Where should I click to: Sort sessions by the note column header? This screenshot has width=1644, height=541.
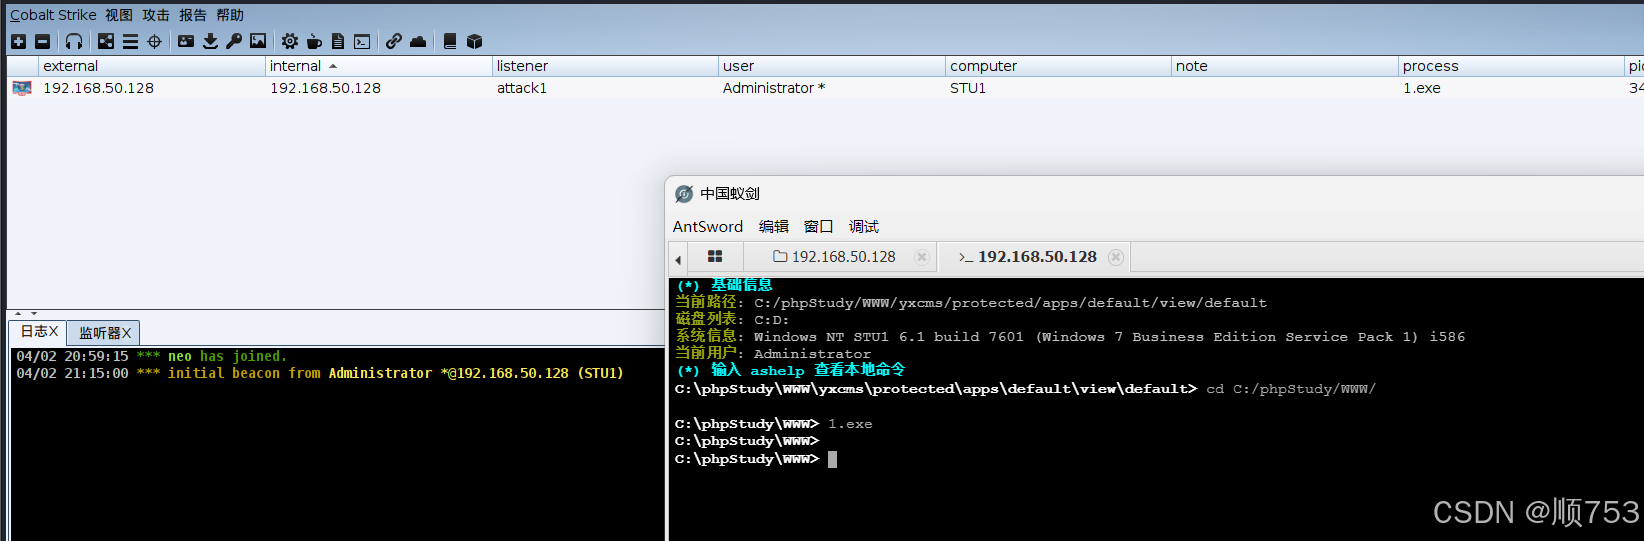coord(1285,66)
